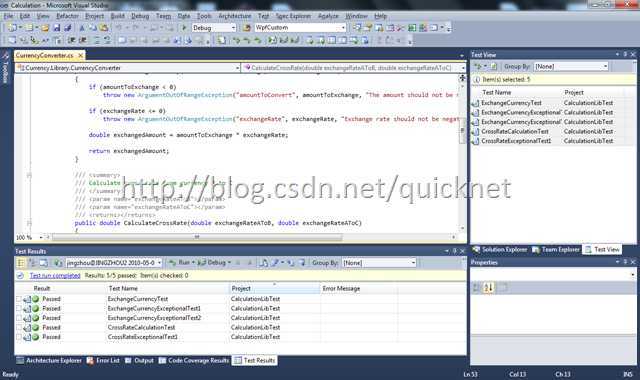Click the Test run completed link
The height and width of the screenshot is (380, 640).
coord(55,276)
